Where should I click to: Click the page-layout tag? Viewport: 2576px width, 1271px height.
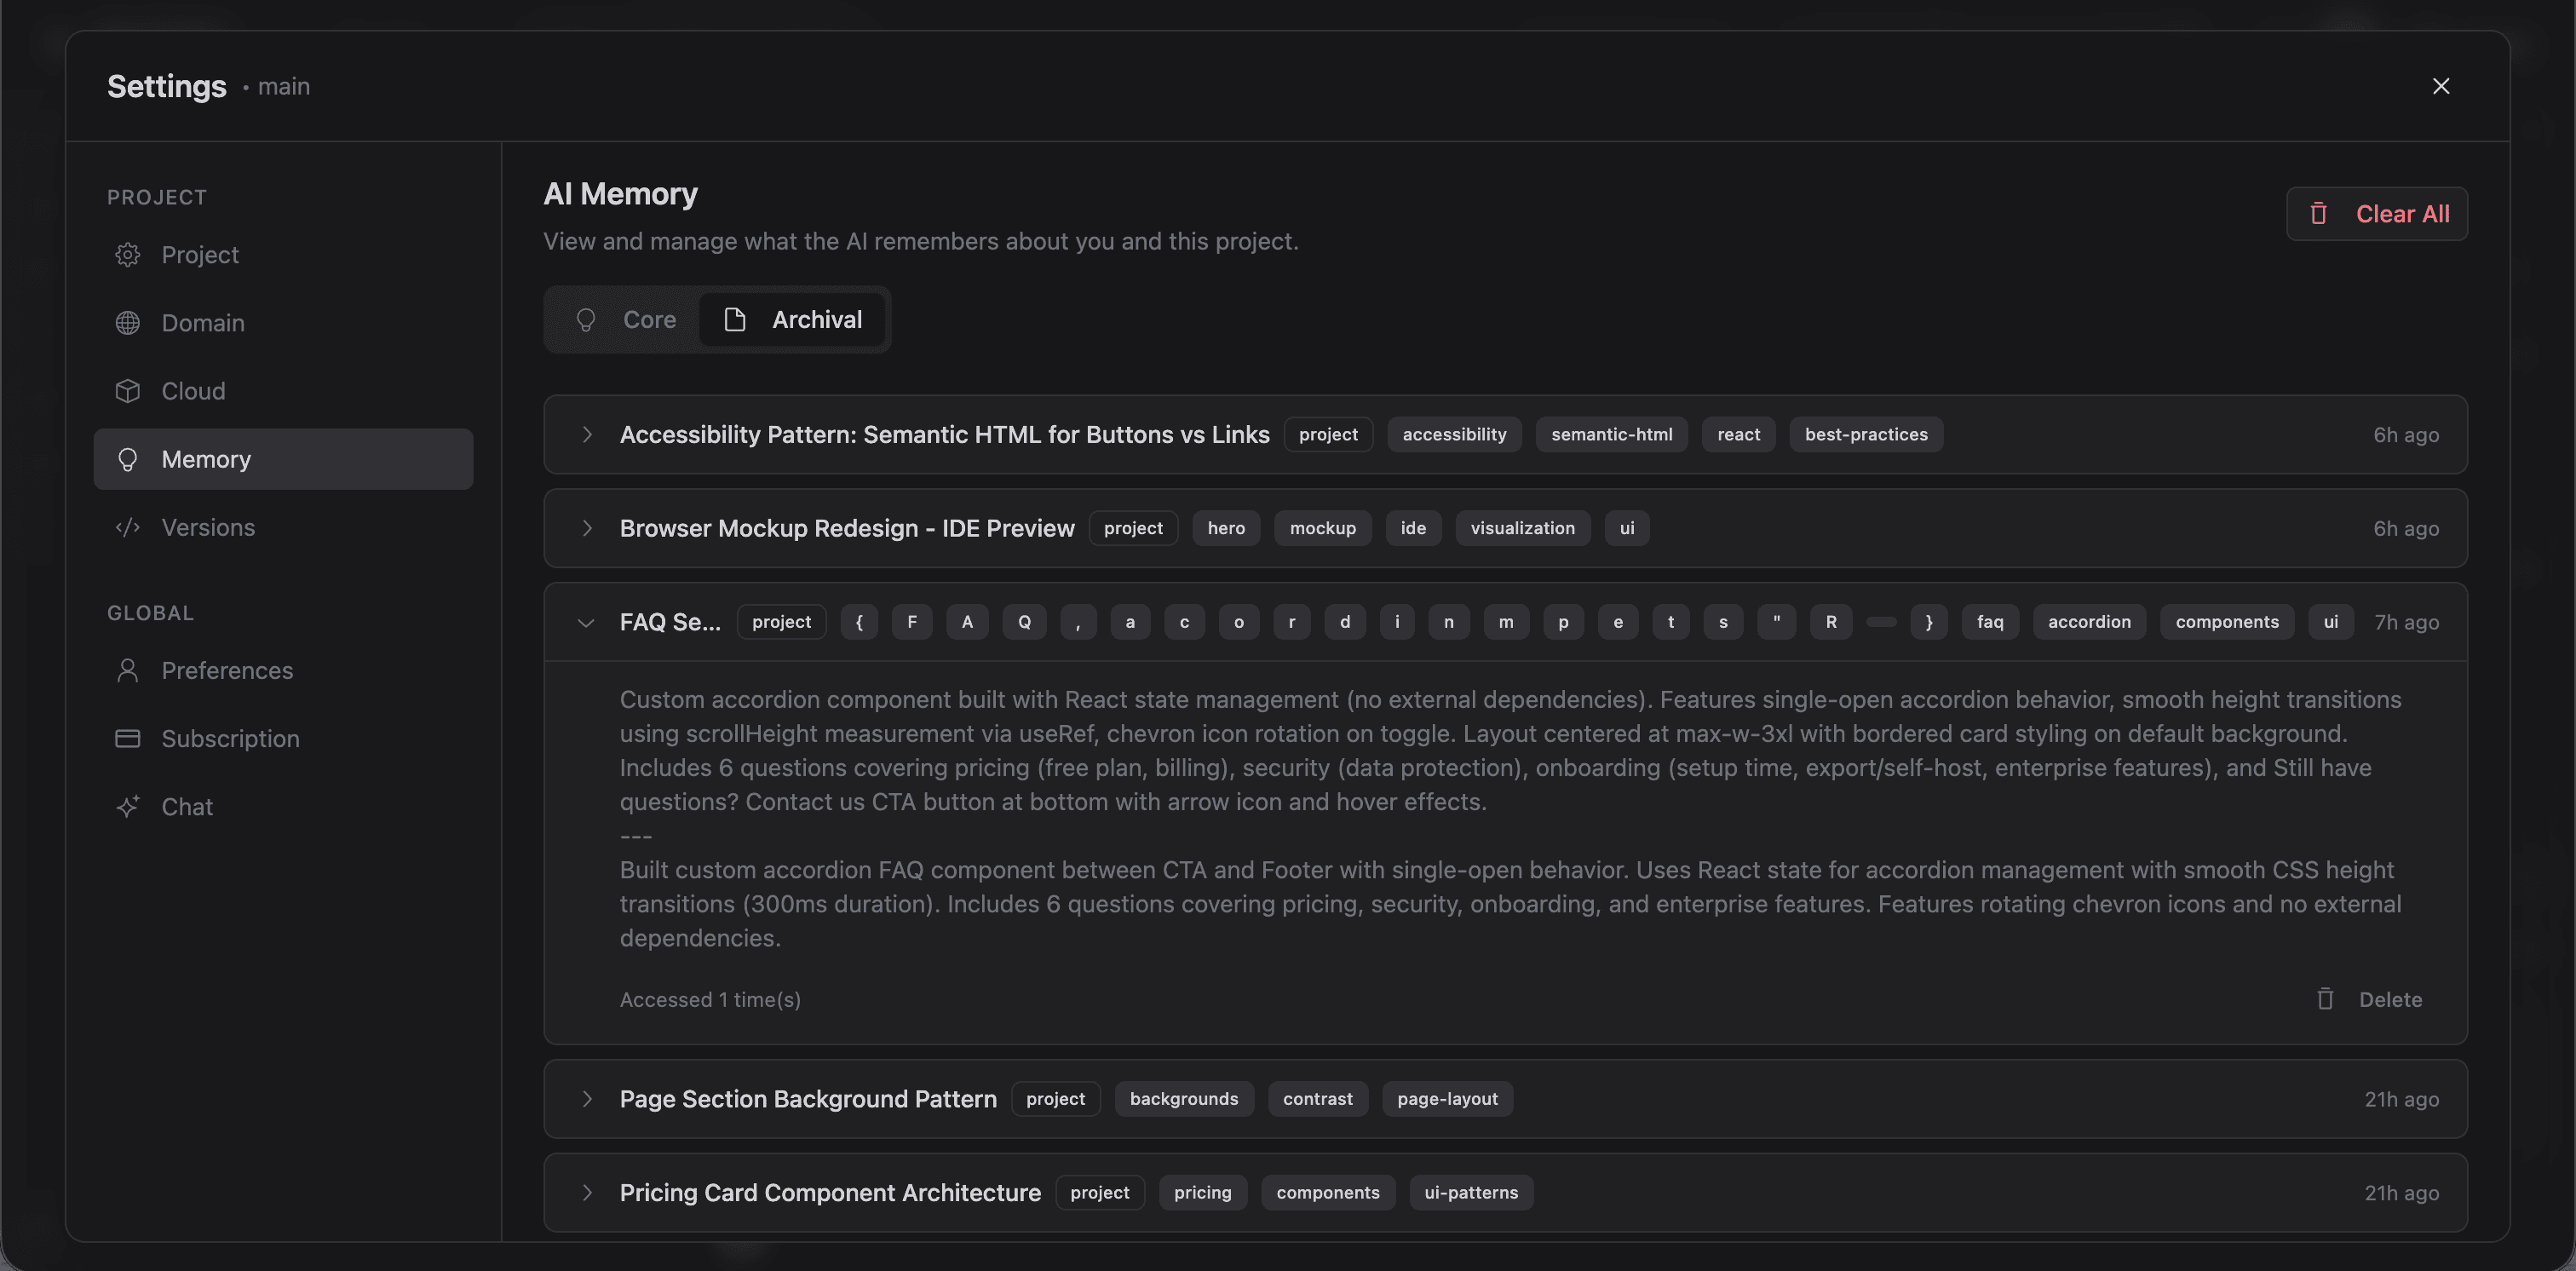click(1447, 1099)
